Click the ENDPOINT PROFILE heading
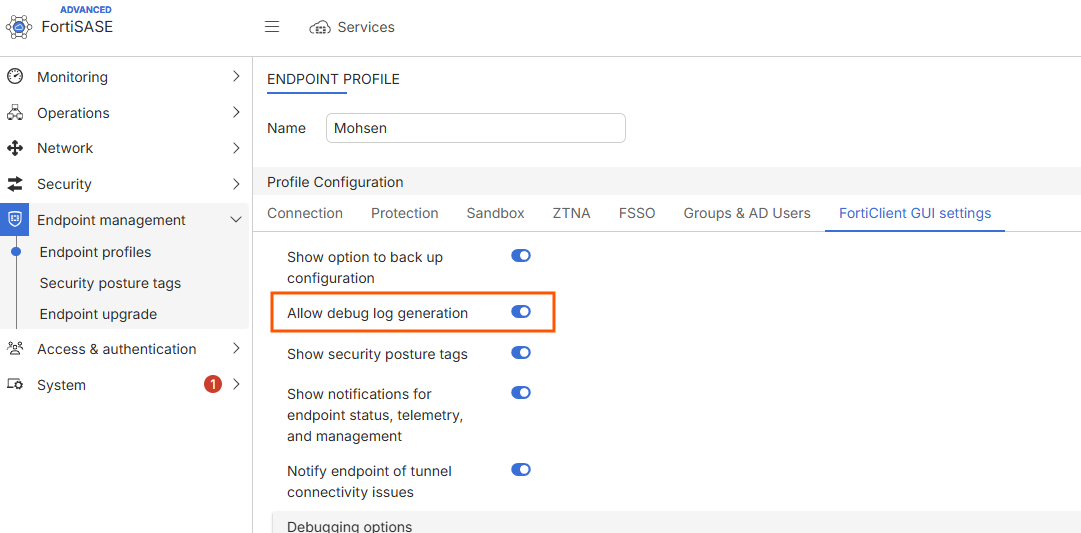Viewport: 1081px width, 533px height. tap(333, 79)
